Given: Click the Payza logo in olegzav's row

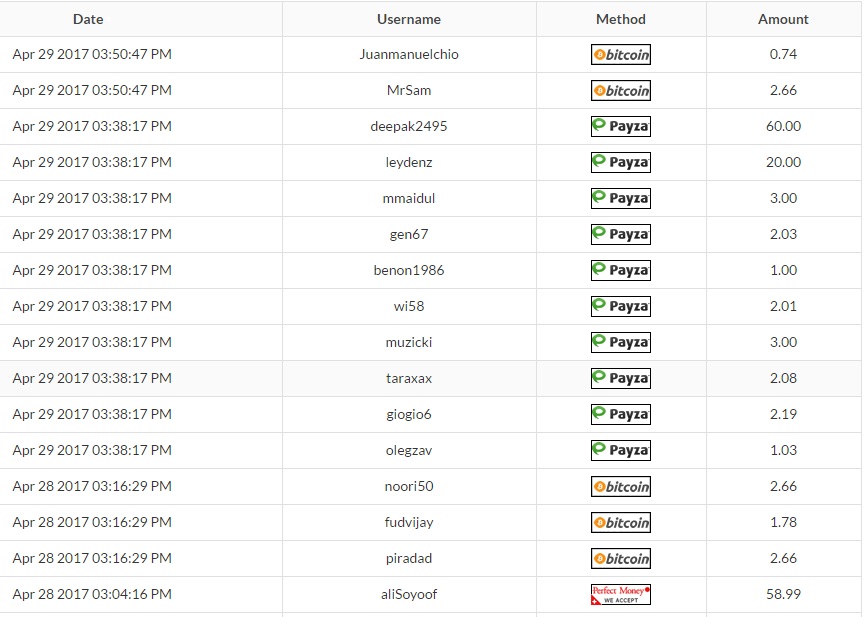Looking at the screenshot, I should coord(621,451).
